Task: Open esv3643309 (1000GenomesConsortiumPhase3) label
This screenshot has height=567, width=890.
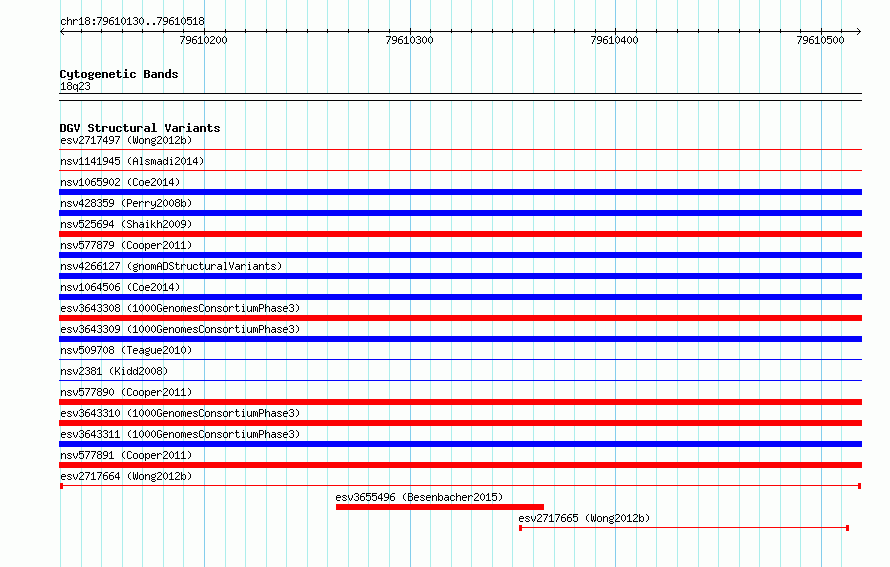Action: pos(180,329)
